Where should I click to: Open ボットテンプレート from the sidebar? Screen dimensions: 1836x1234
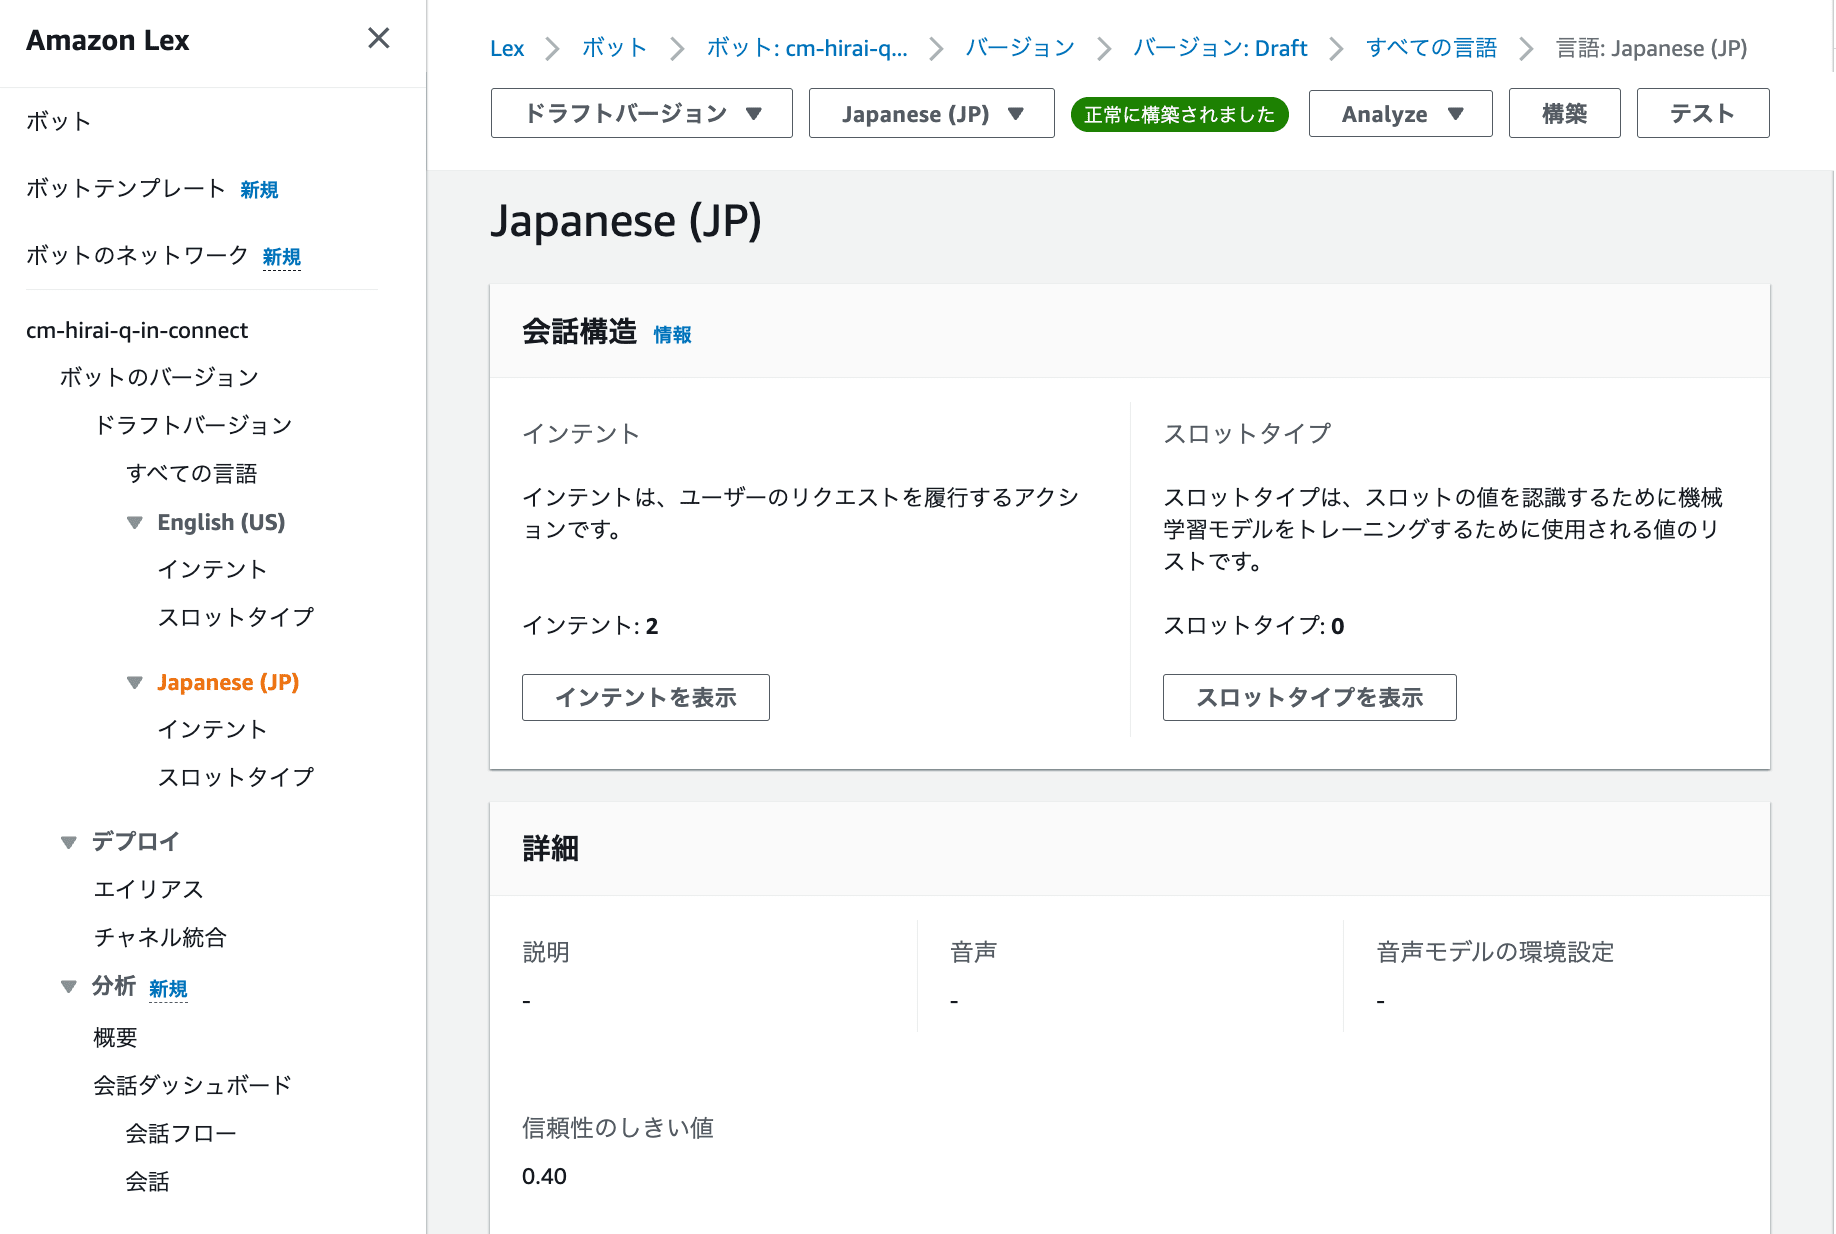point(124,188)
